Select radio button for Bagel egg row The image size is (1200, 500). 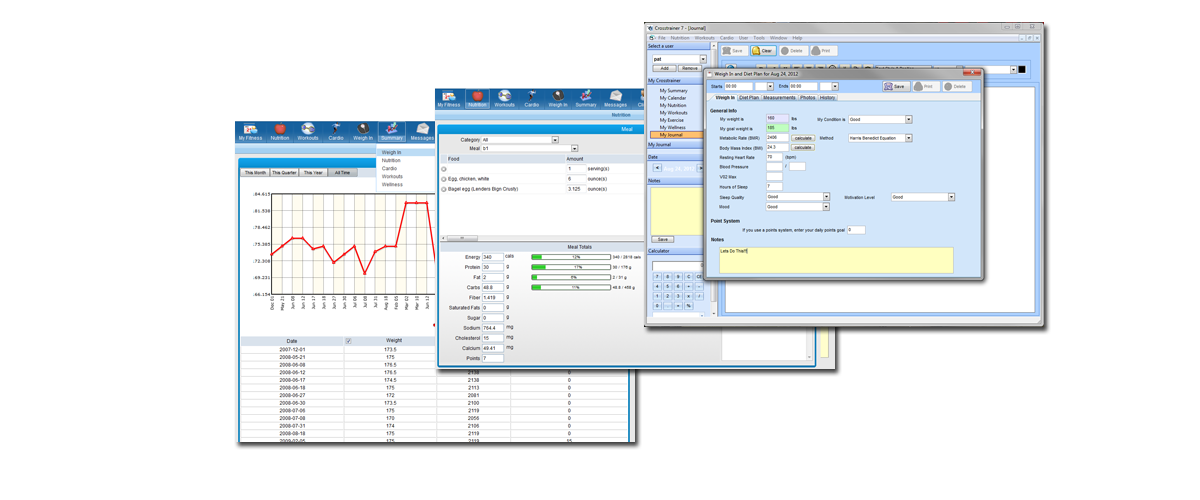444,189
